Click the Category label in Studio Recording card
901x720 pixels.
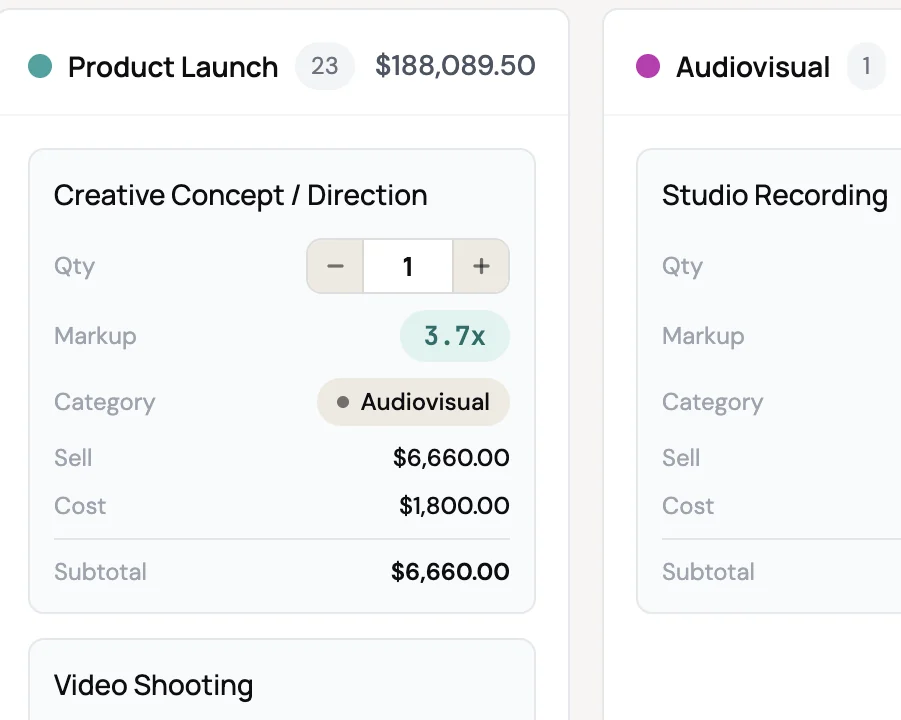(x=713, y=403)
